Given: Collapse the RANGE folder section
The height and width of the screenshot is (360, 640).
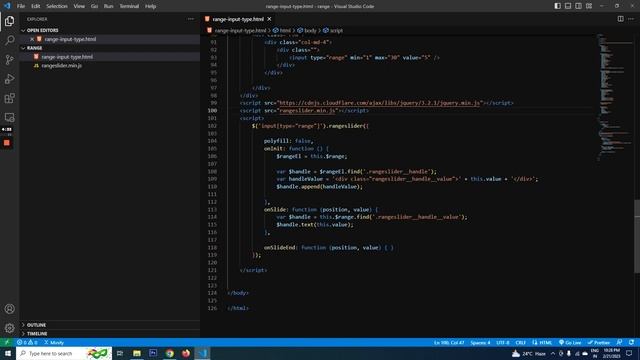Looking at the screenshot, I should pyautogui.click(x=110, y=48).
